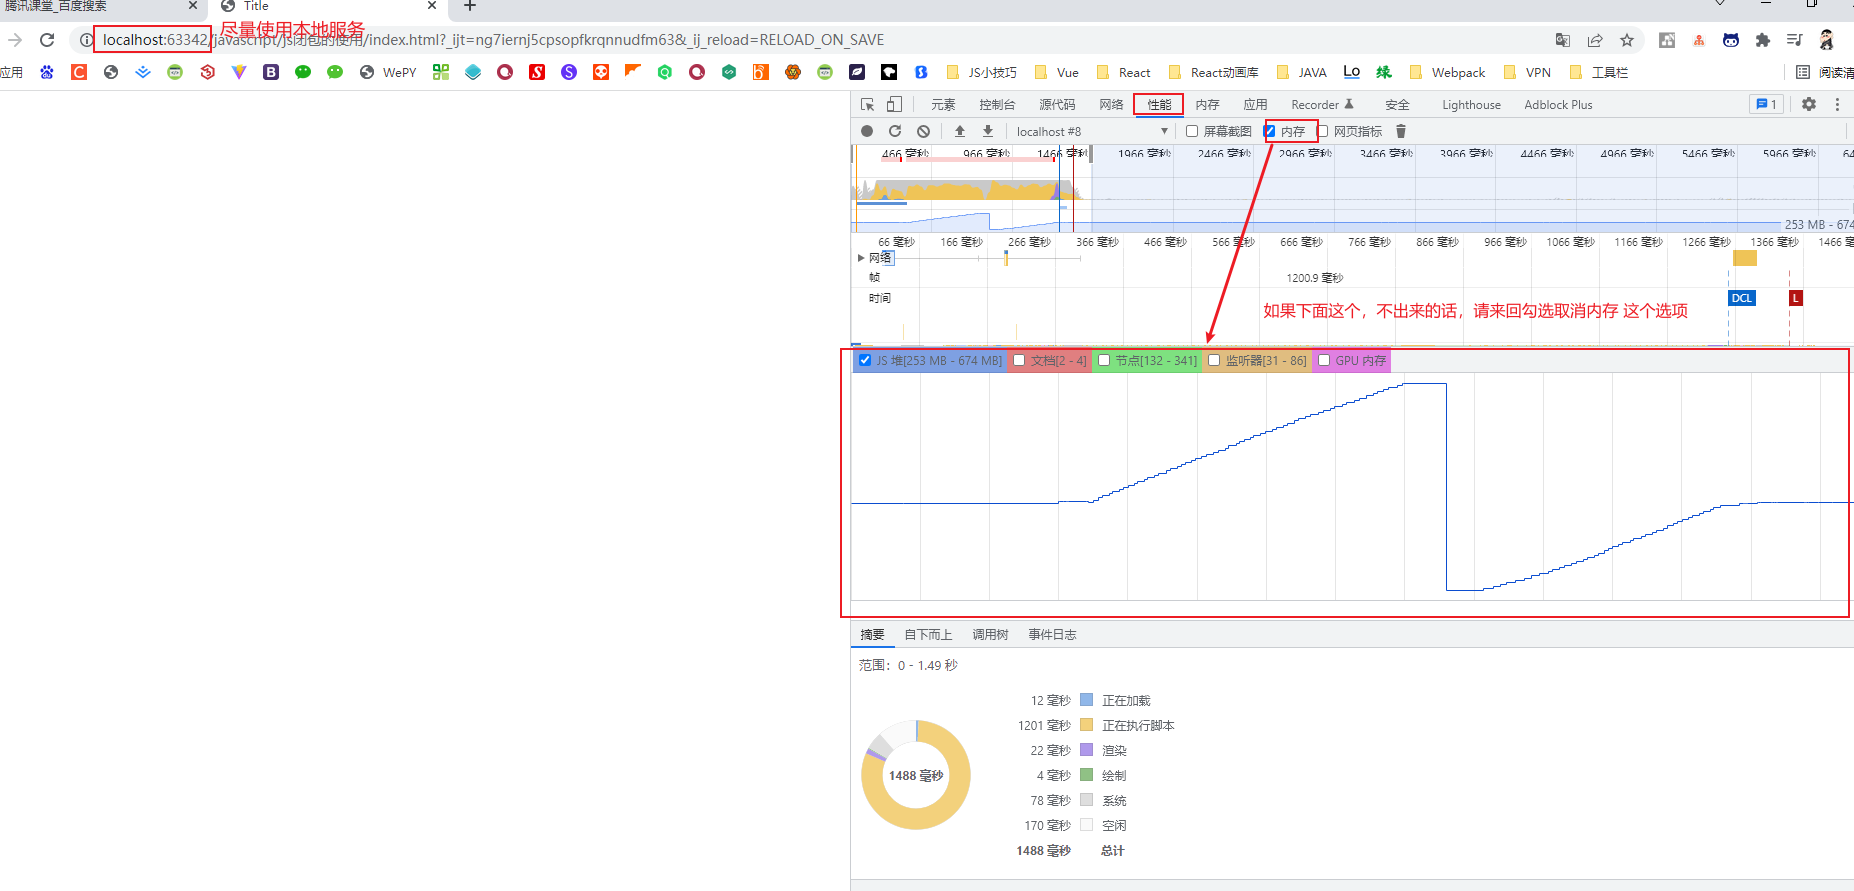Switch to the 控制台 console tab
The image size is (1854, 891).
click(x=997, y=104)
